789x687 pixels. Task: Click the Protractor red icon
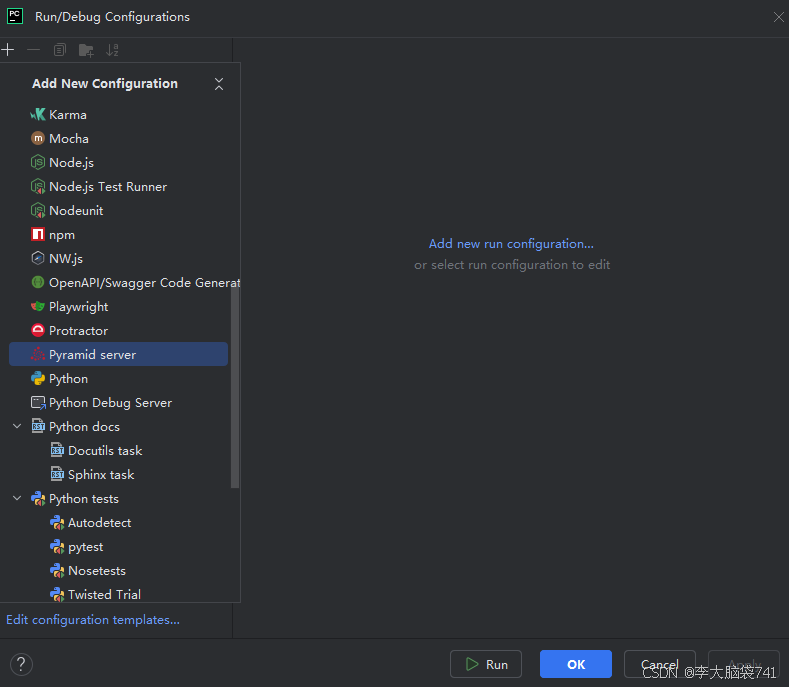coord(38,331)
